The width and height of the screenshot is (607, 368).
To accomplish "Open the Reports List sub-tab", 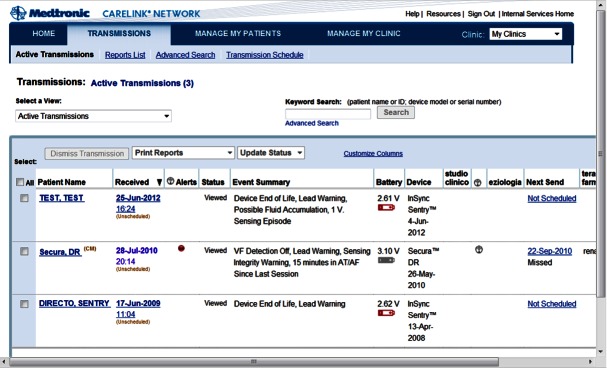I will (x=125, y=55).
